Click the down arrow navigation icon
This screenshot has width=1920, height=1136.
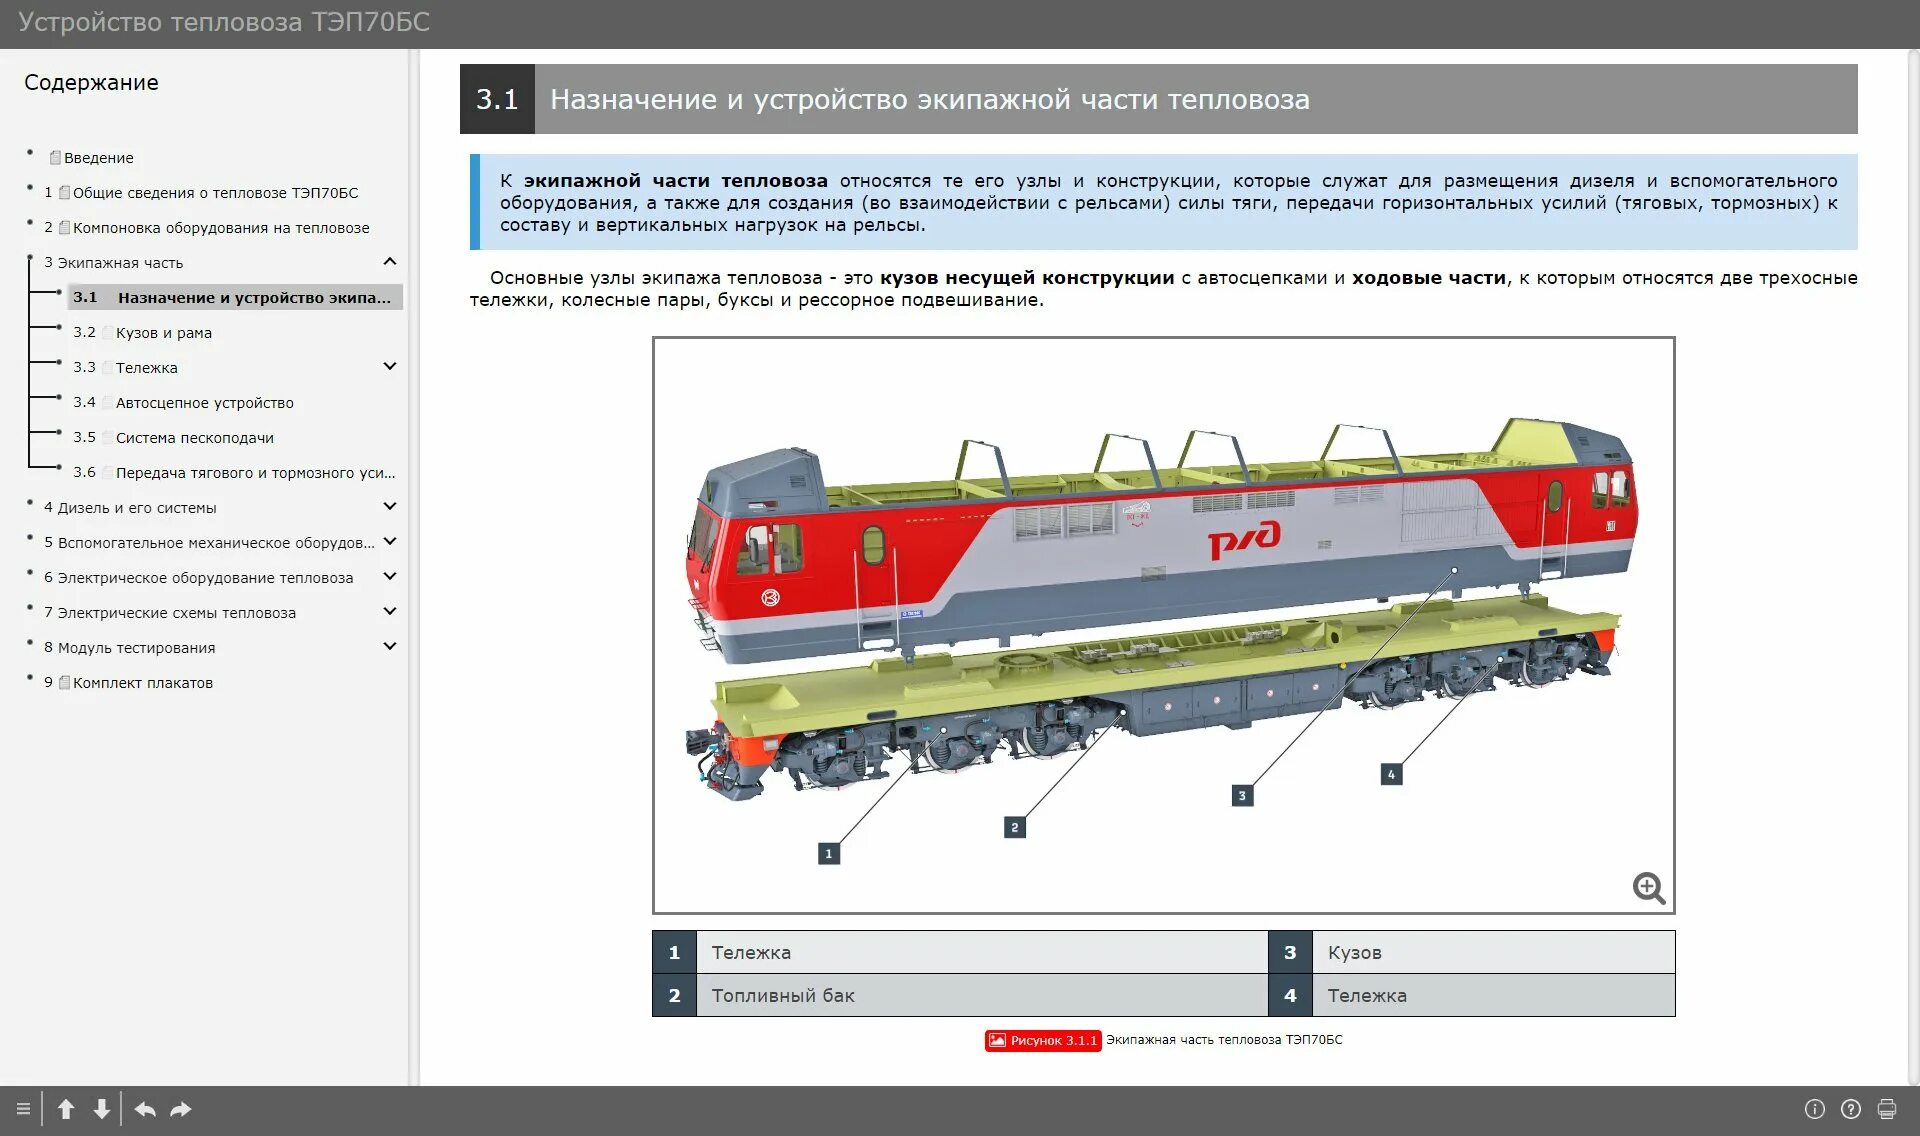pyautogui.click(x=101, y=1109)
